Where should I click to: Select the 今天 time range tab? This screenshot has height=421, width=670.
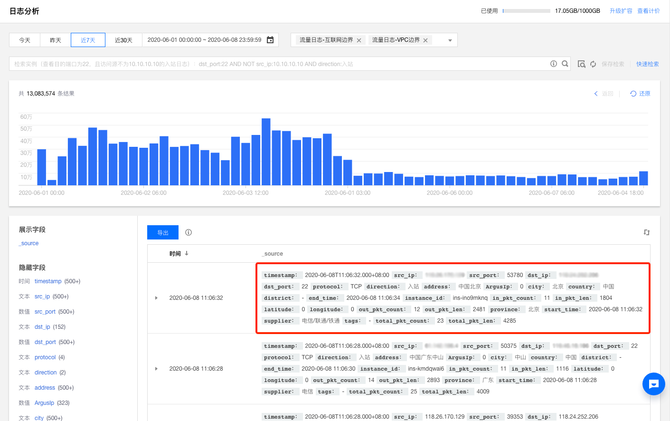[x=25, y=41]
